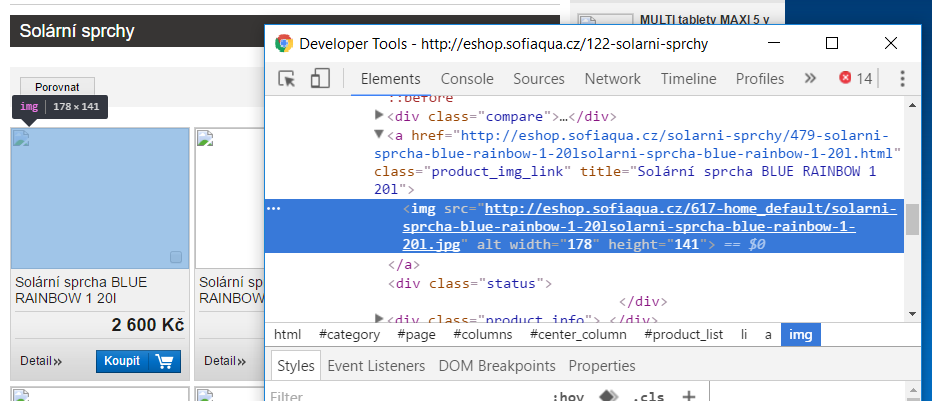The image size is (932, 401).
Task: Click the highlighted BLUE RAINBOW product image
Action: point(100,198)
